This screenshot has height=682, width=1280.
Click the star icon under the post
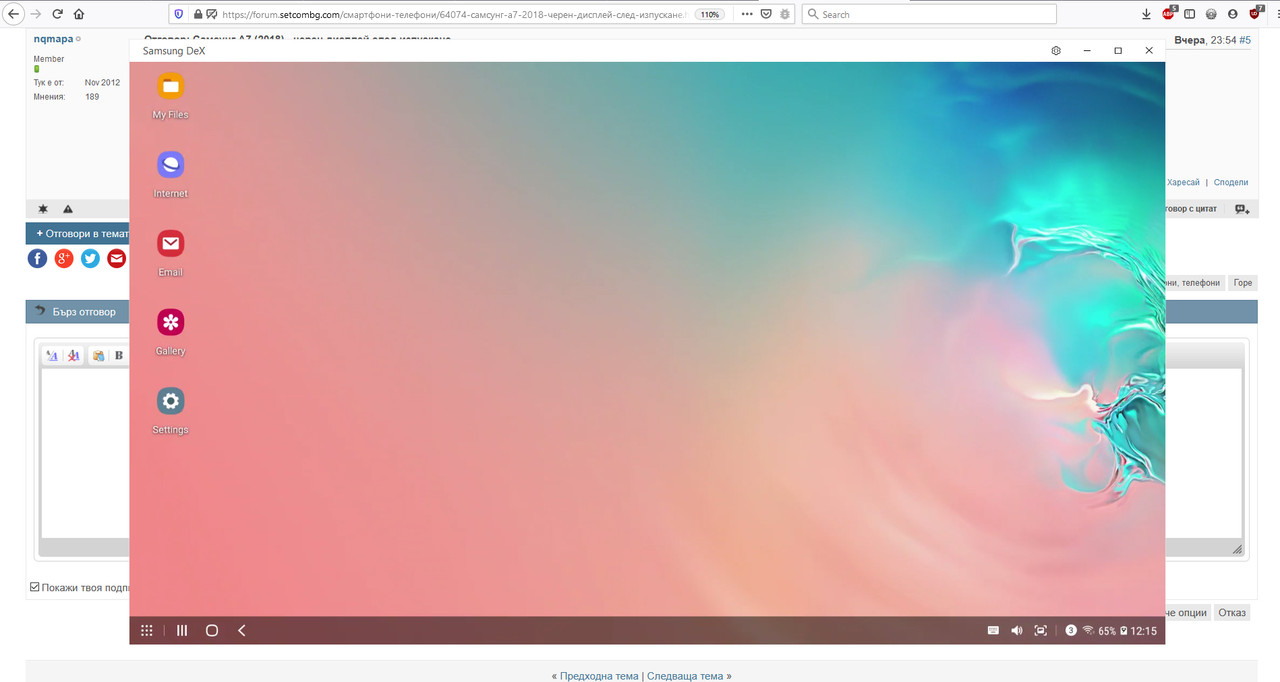coord(42,208)
